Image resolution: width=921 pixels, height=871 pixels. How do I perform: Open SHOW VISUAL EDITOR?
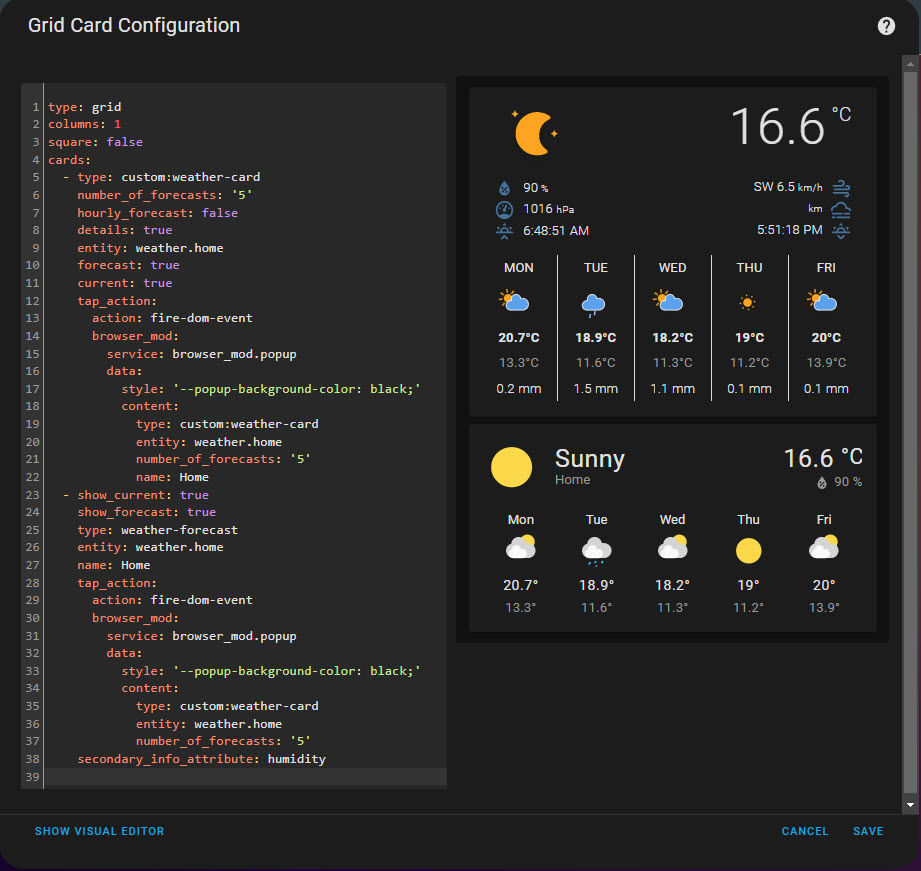pyautogui.click(x=99, y=831)
